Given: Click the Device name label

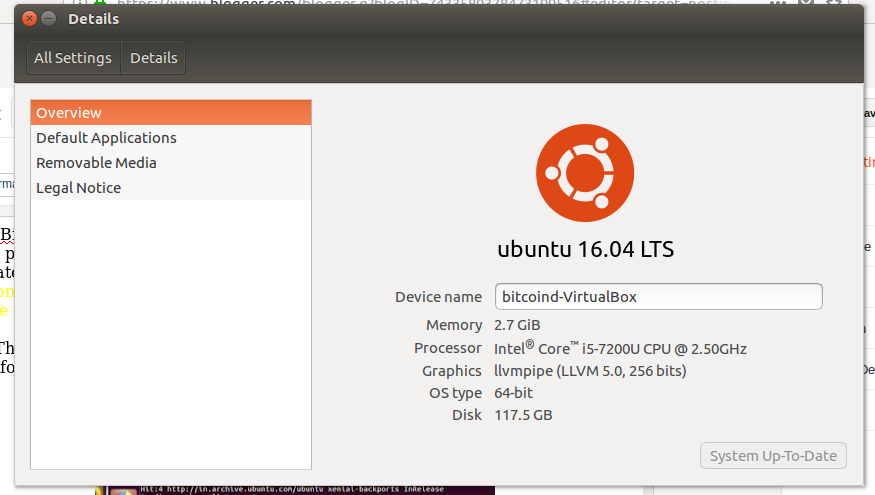Looking at the screenshot, I should coord(438,297).
